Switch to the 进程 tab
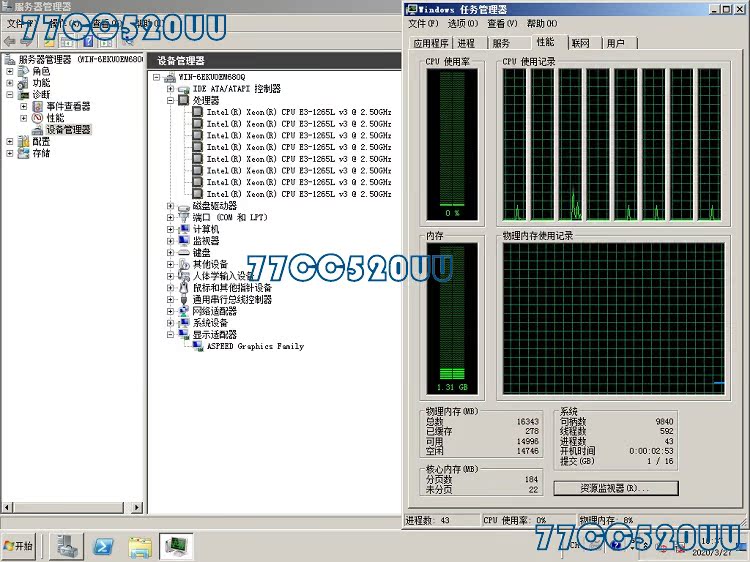The image size is (750, 562). click(466, 43)
